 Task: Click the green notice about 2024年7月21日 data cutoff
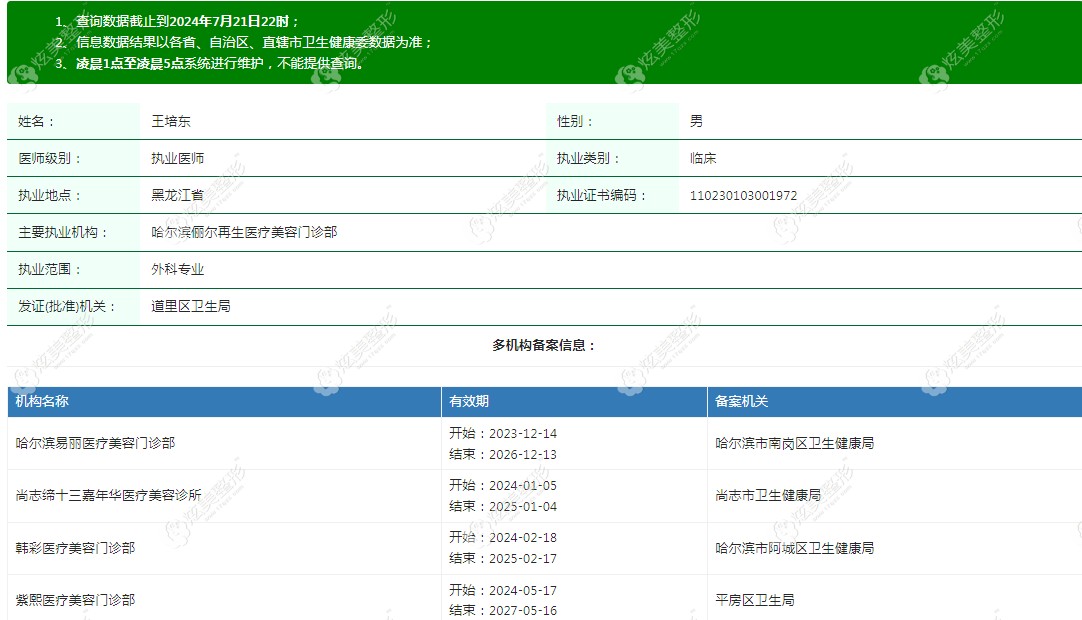(x=177, y=21)
